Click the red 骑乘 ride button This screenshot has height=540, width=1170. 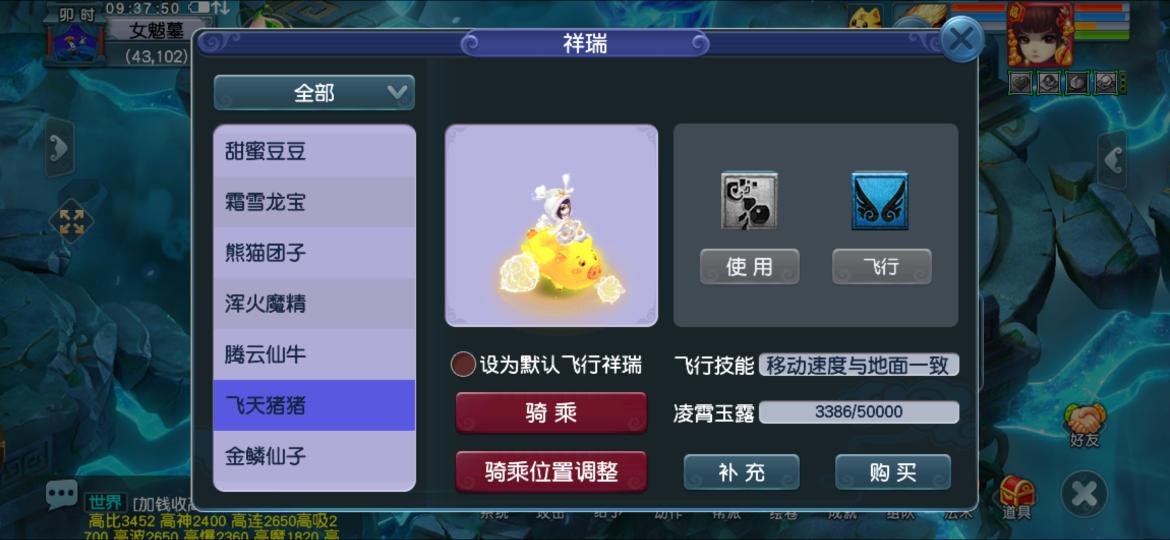551,412
